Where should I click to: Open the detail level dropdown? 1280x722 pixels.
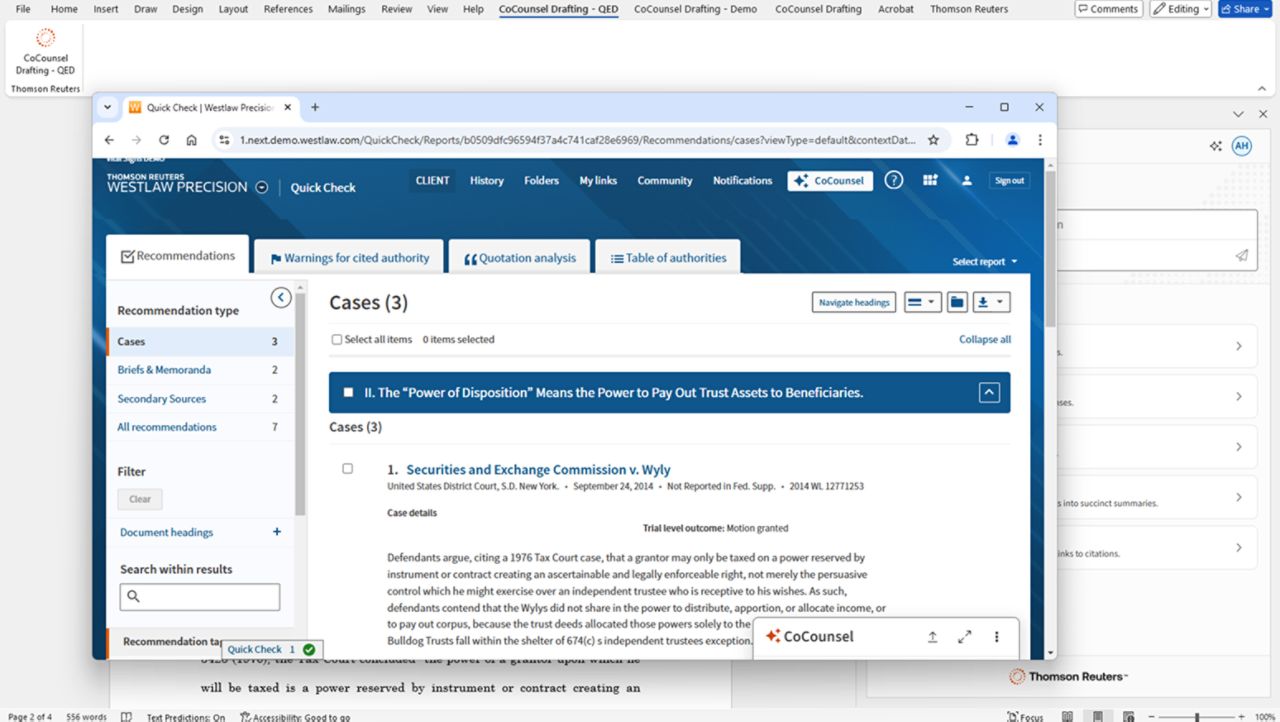(x=922, y=302)
